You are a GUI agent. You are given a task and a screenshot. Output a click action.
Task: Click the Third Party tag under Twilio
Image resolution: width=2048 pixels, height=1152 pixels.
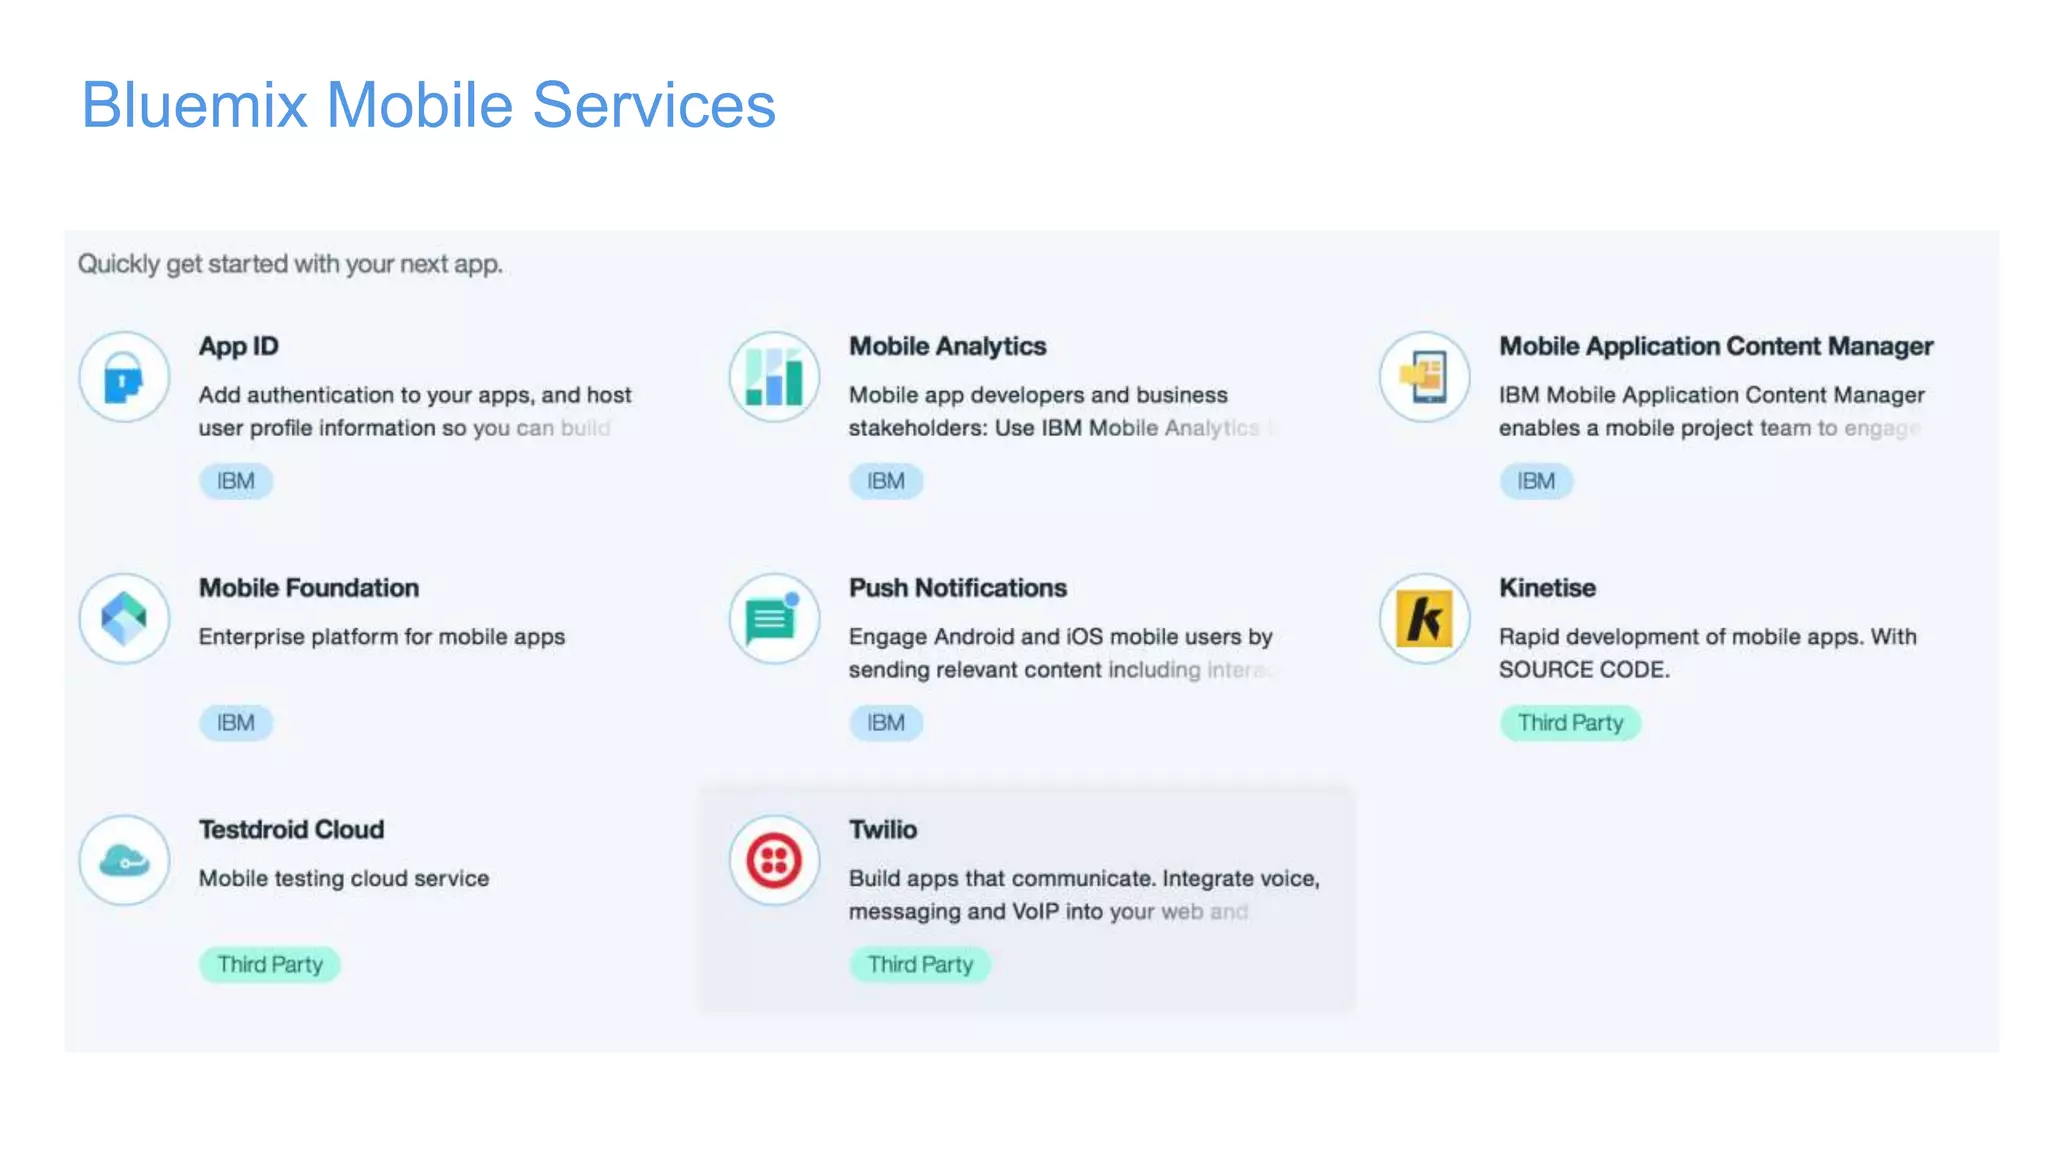(x=920, y=965)
